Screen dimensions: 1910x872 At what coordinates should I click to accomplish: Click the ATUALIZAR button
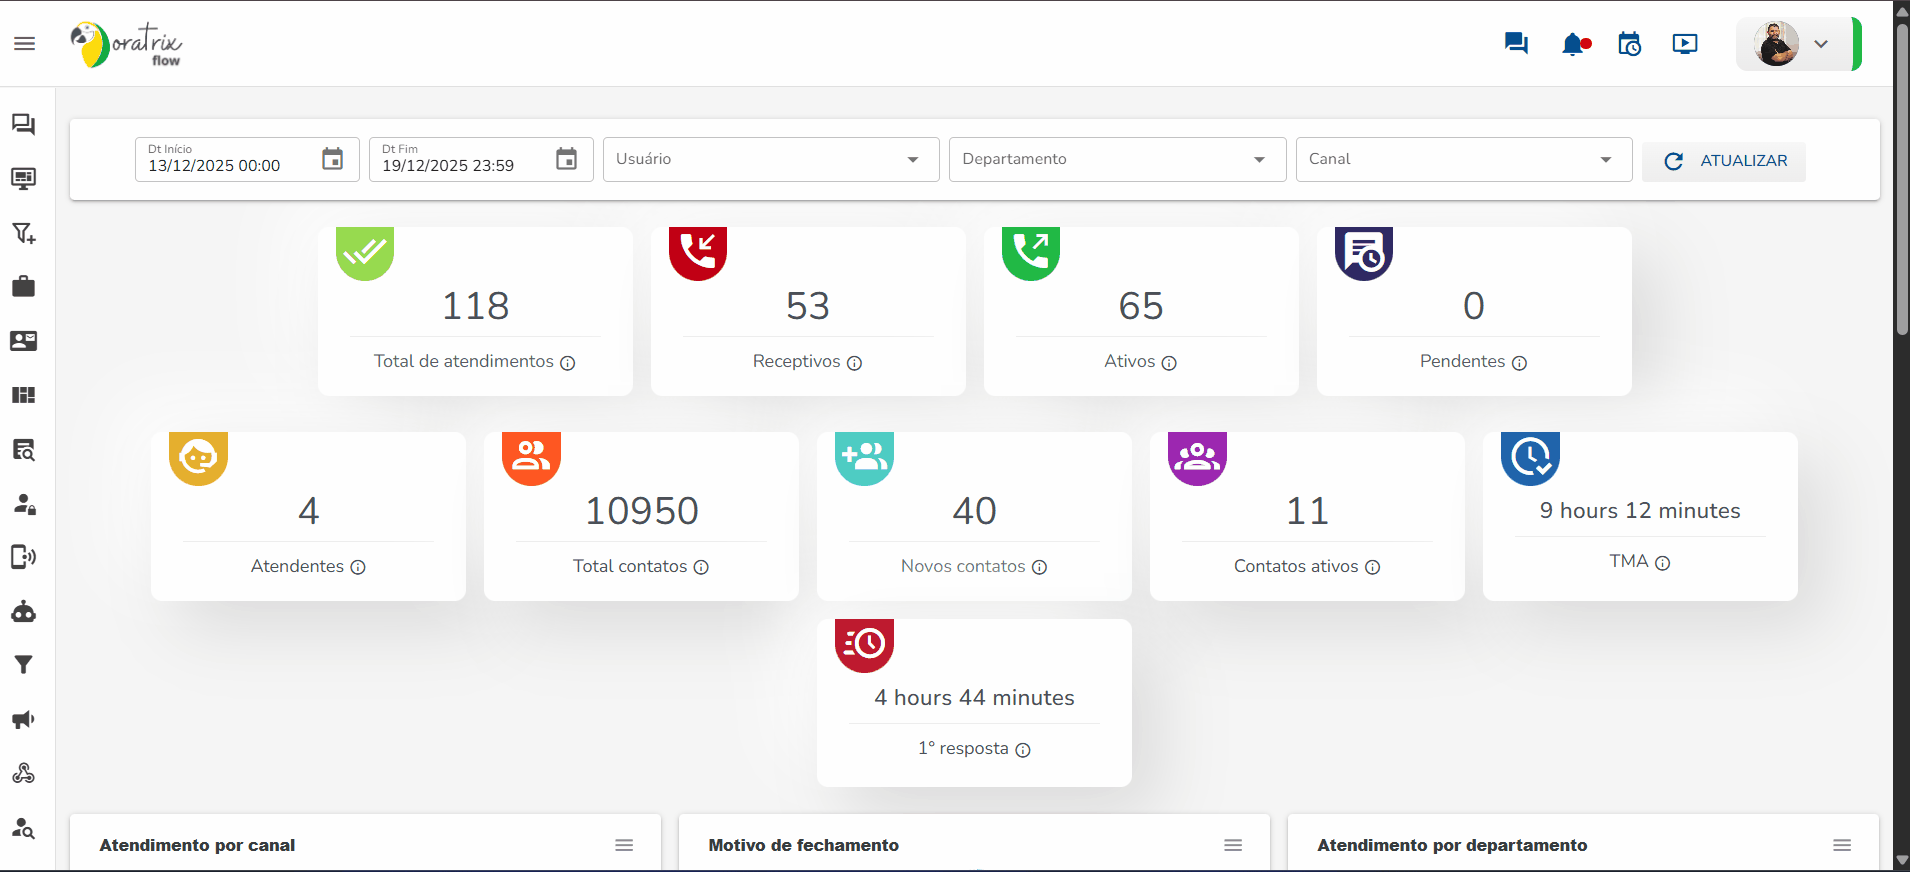pos(1724,161)
